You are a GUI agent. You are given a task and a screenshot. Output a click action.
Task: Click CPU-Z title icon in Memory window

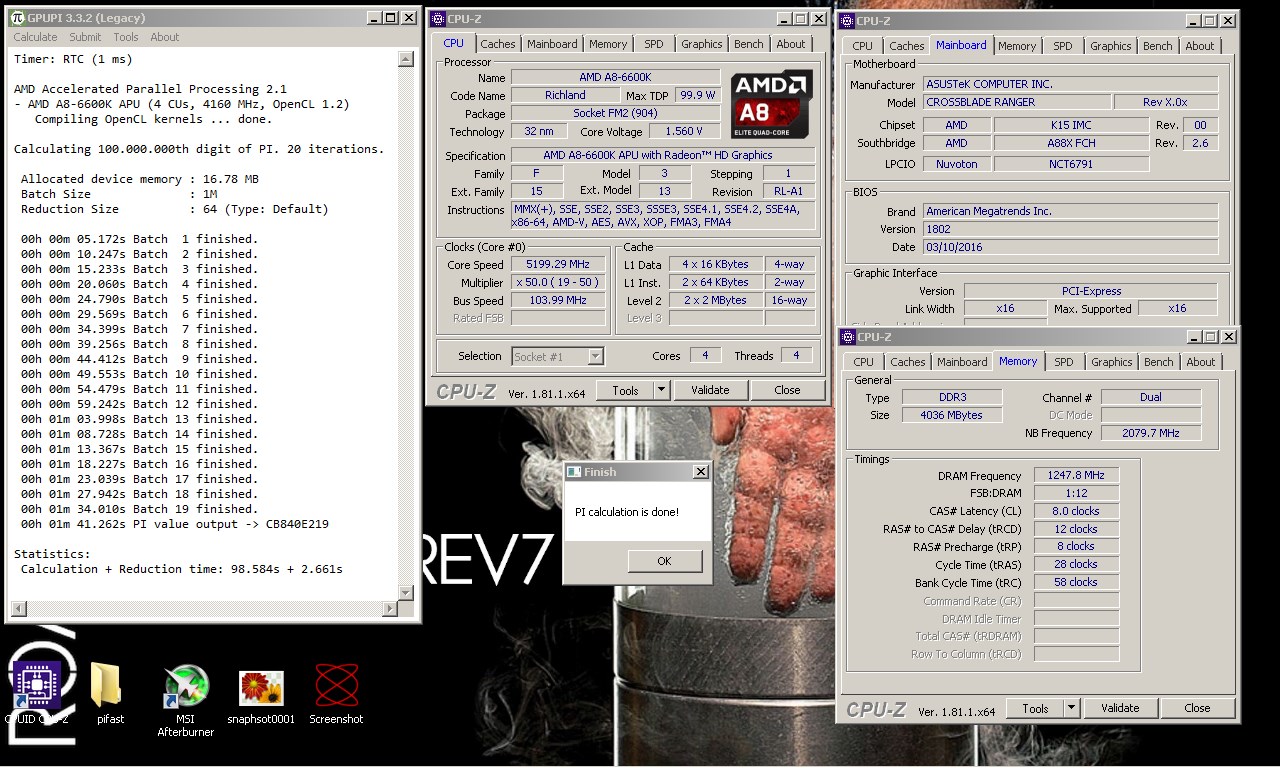848,337
